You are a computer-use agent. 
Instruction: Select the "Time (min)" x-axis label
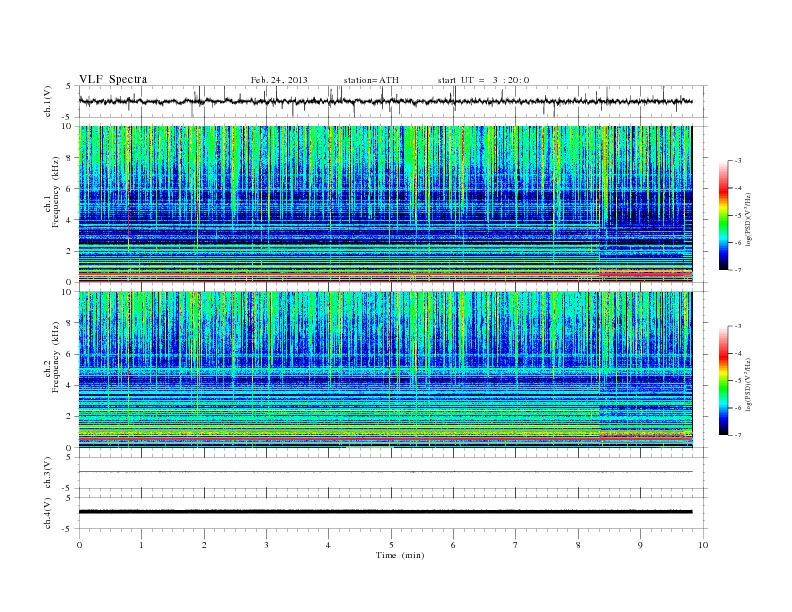[x=400, y=555]
